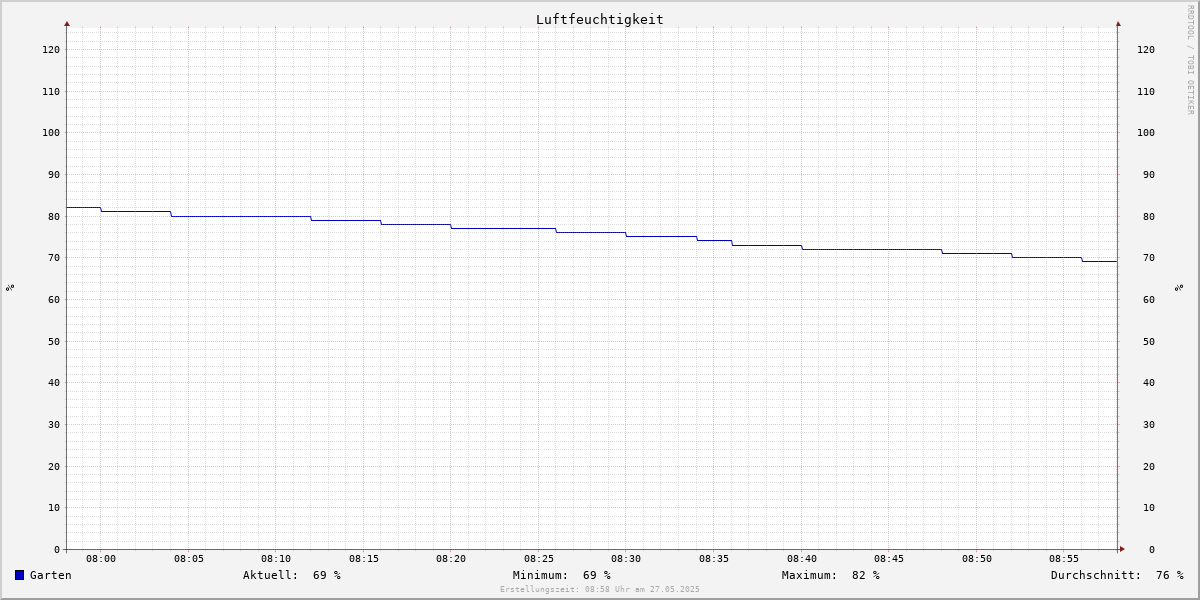Click the 08:20 time axis label
Viewport: 1200px width, 600px height.
pyautogui.click(x=451, y=558)
